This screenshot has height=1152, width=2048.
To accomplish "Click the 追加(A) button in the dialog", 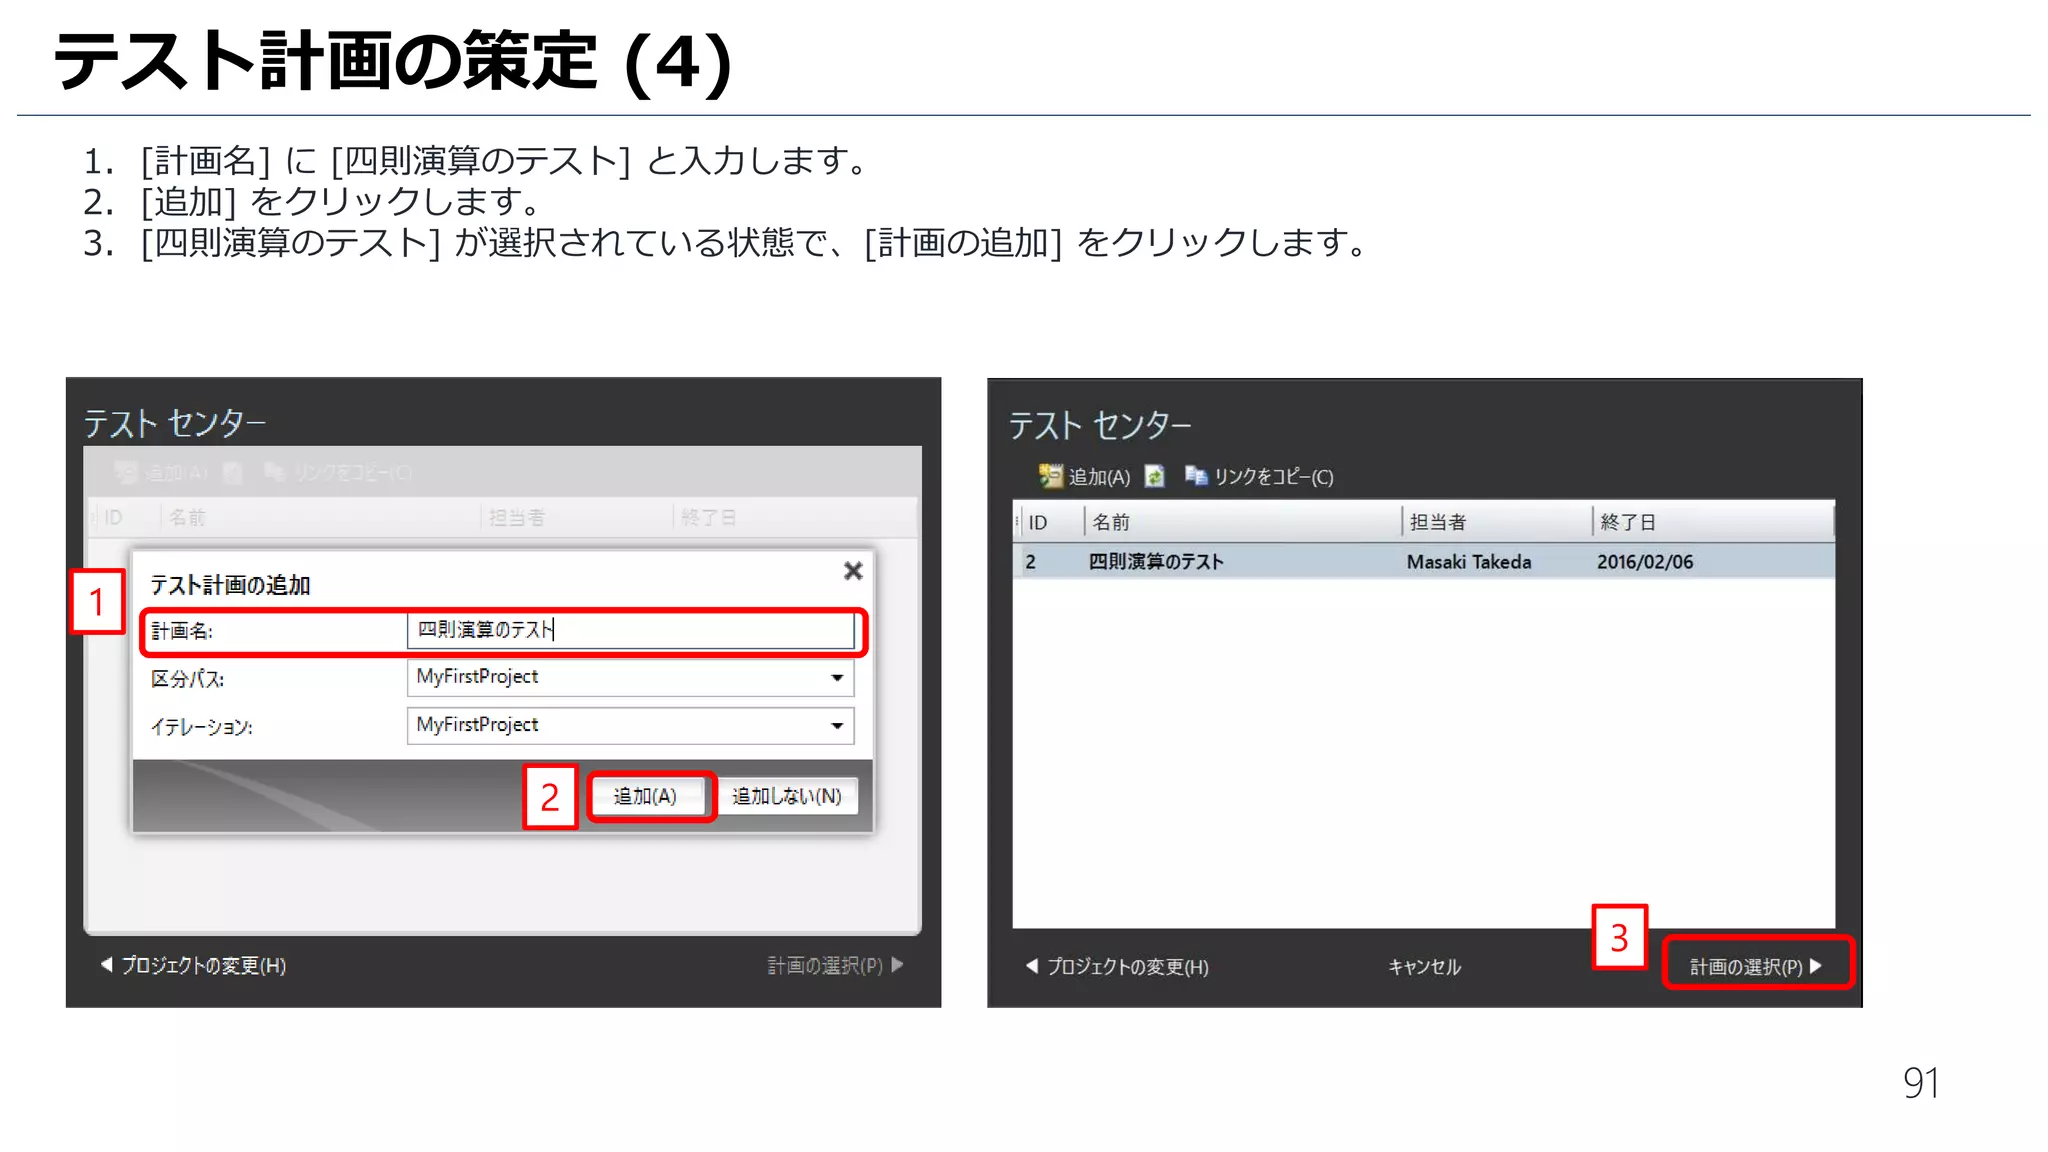I will [646, 796].
